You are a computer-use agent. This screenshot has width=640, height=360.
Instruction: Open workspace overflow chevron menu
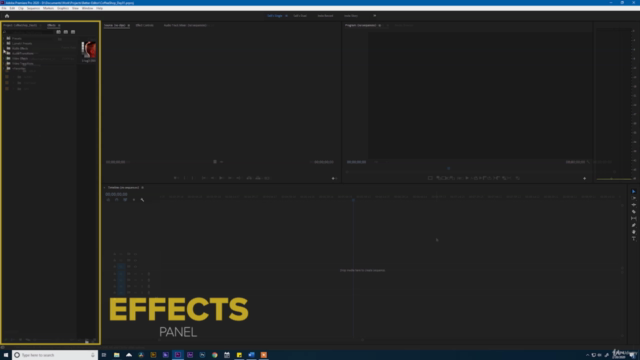click(x=375, y=16)
